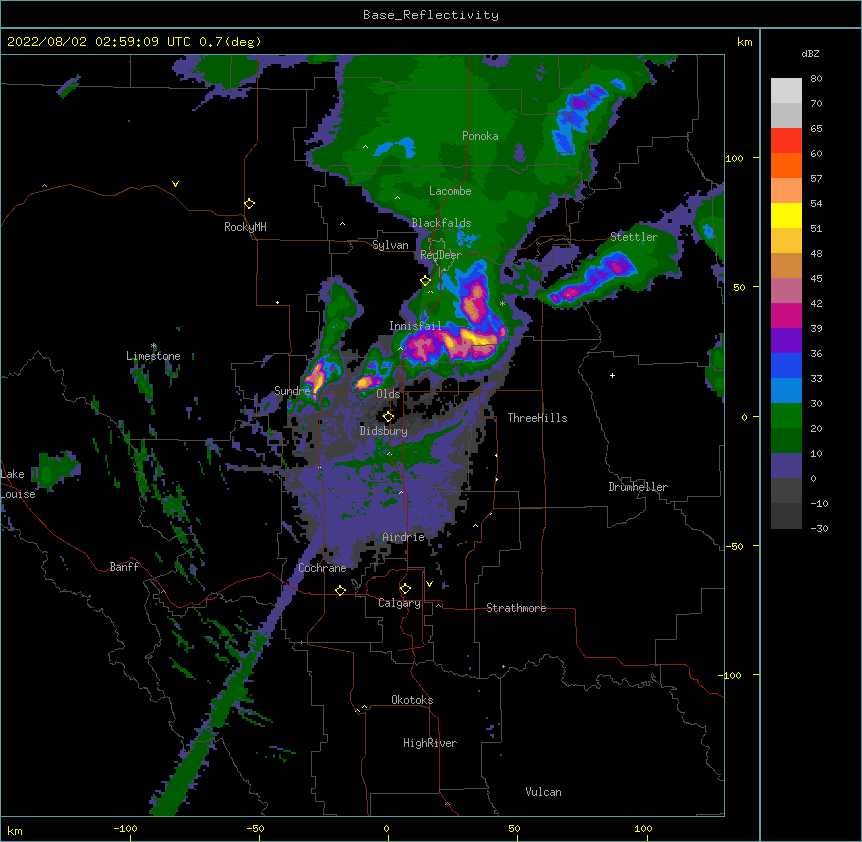Select the light gray 70-80 dBZ swatch
862x842 pixels.
[786, 91]
